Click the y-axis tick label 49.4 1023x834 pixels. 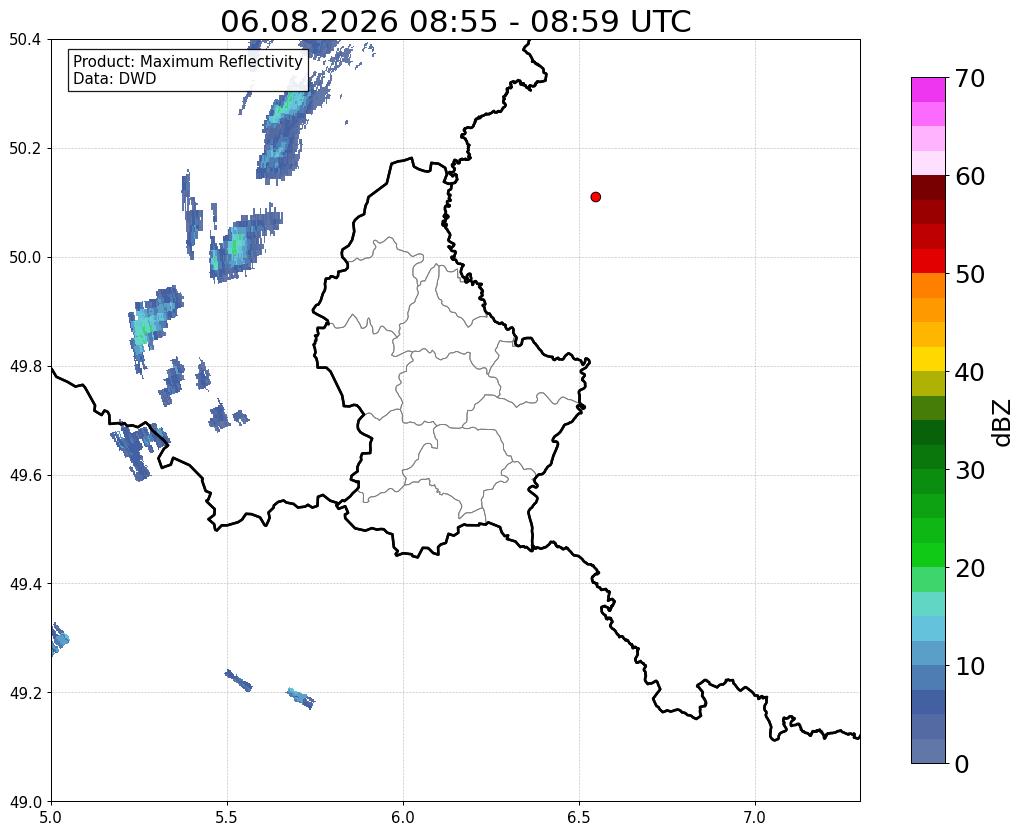[x=25, y=584]
